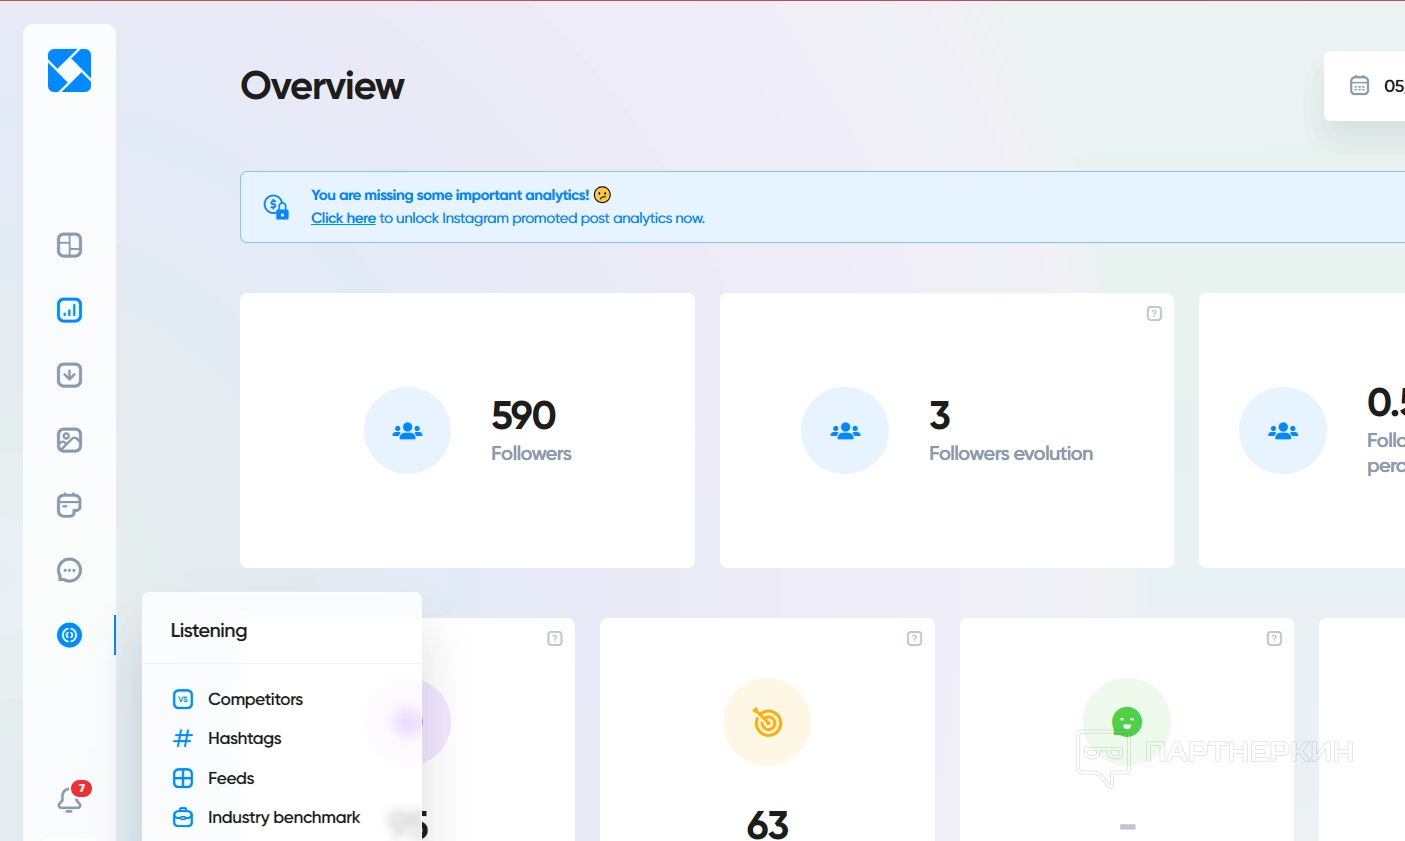1405x841 pixels.
Task: Click the orange target icon above 63
Action: [767, 722]
